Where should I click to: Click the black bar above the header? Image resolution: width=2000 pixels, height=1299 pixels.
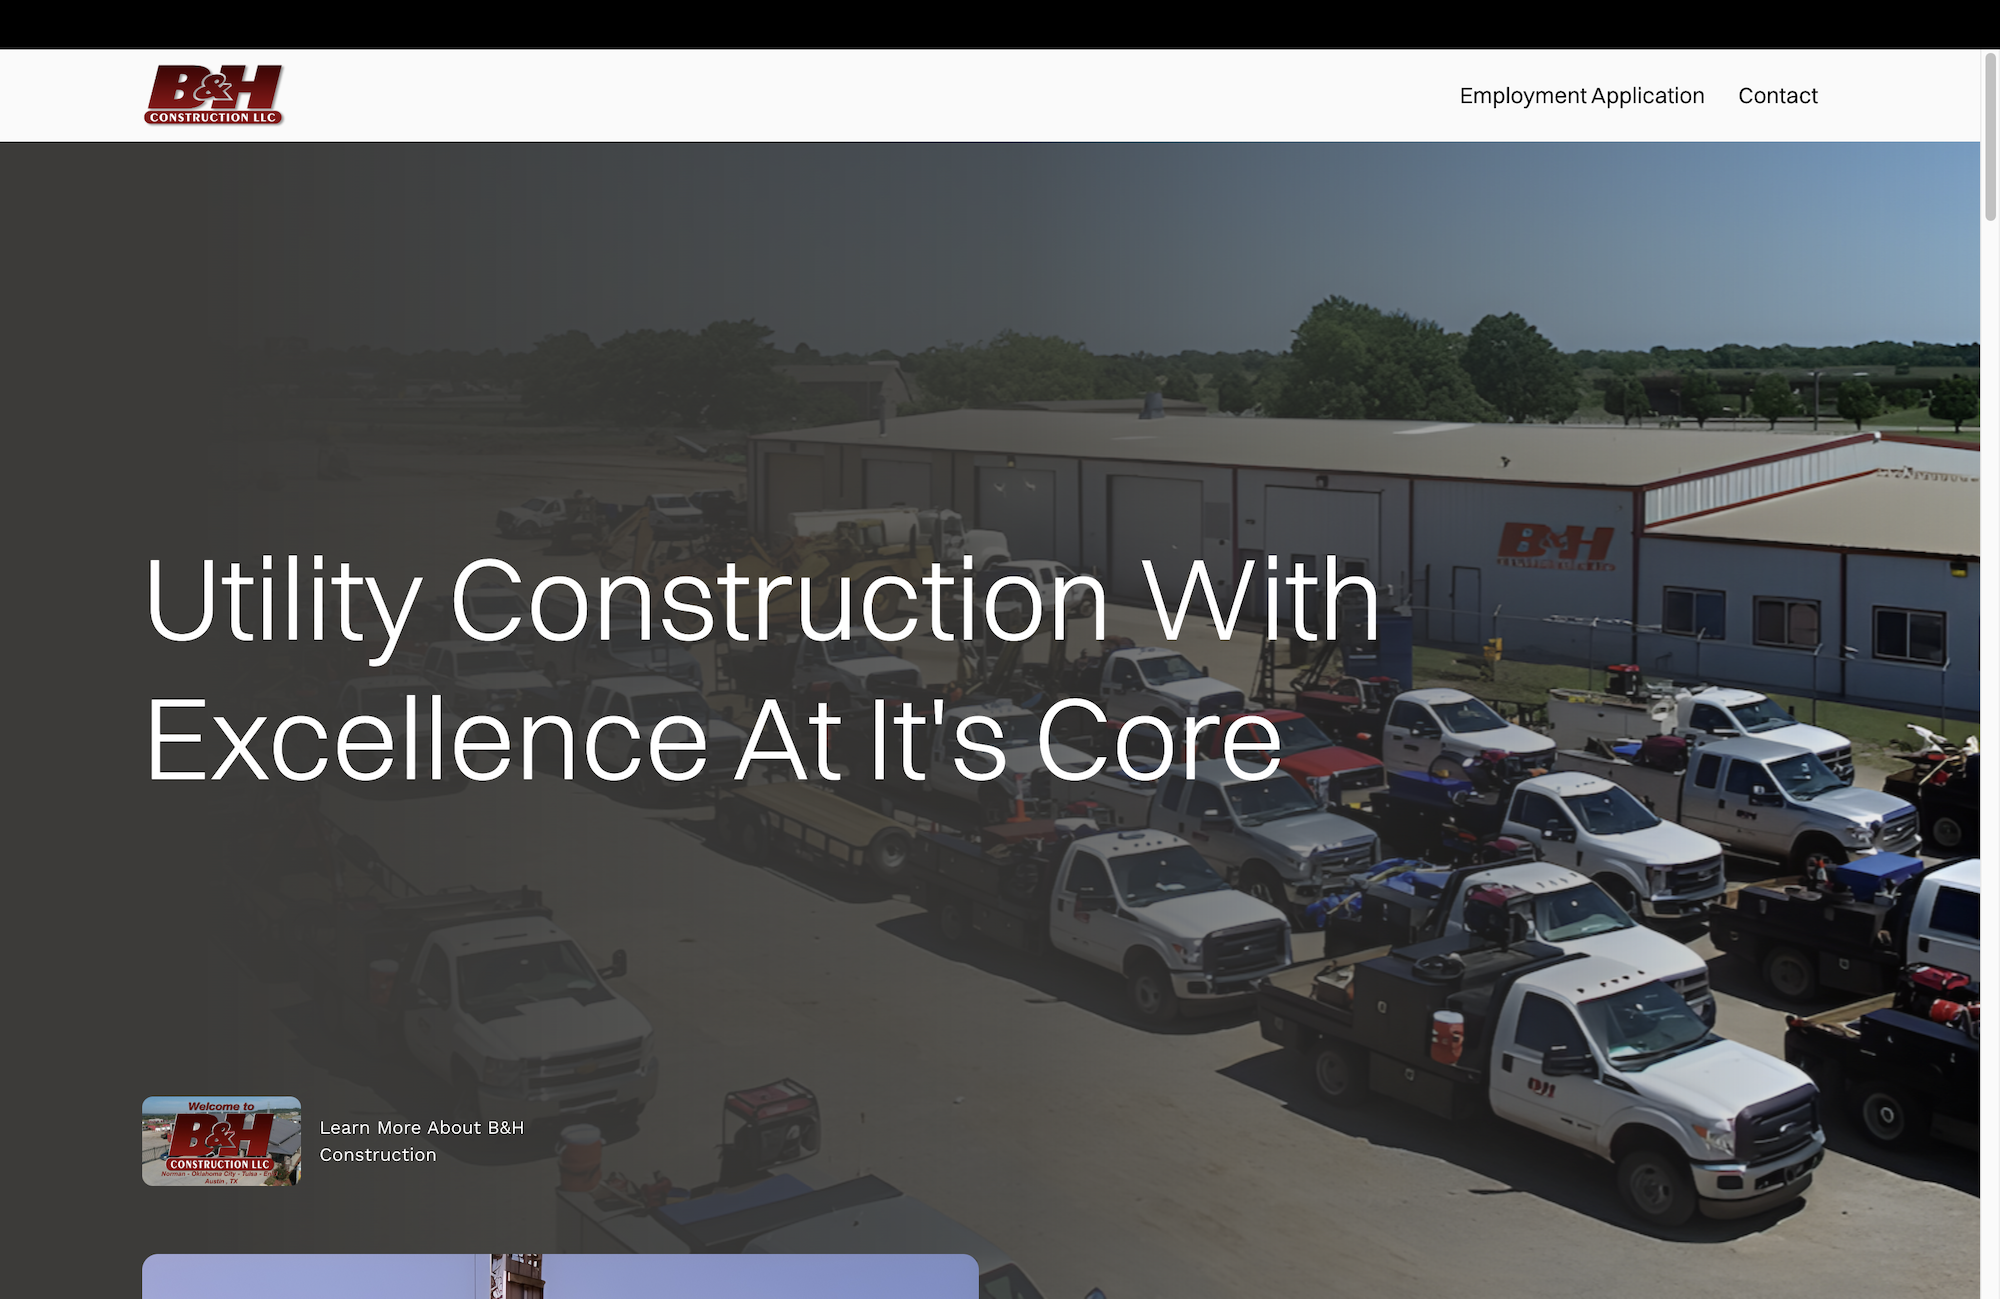[x=1000, y=24]
